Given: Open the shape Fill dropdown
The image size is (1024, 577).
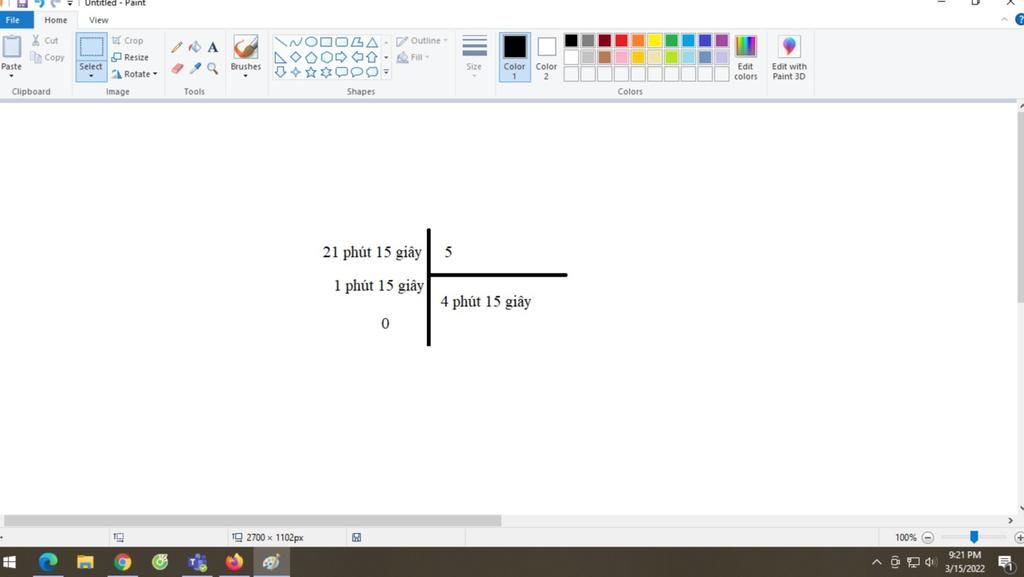Looking at the screenshot, I should [x=413, y=57].
